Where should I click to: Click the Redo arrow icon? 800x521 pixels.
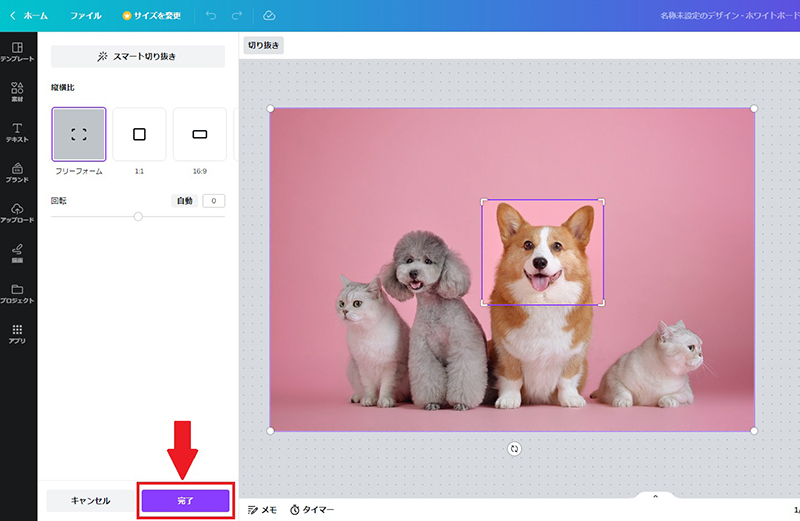[x=237, y=16]
